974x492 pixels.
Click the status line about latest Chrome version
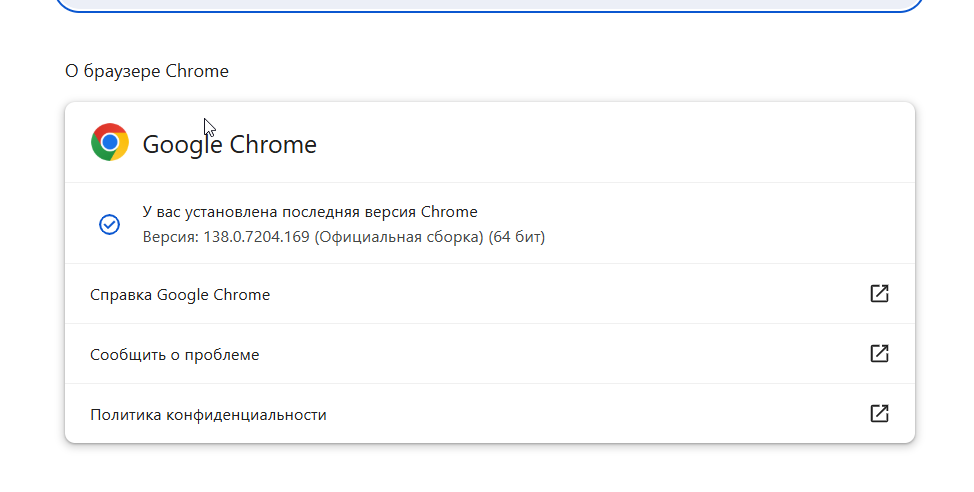click(x=310, y=212)
